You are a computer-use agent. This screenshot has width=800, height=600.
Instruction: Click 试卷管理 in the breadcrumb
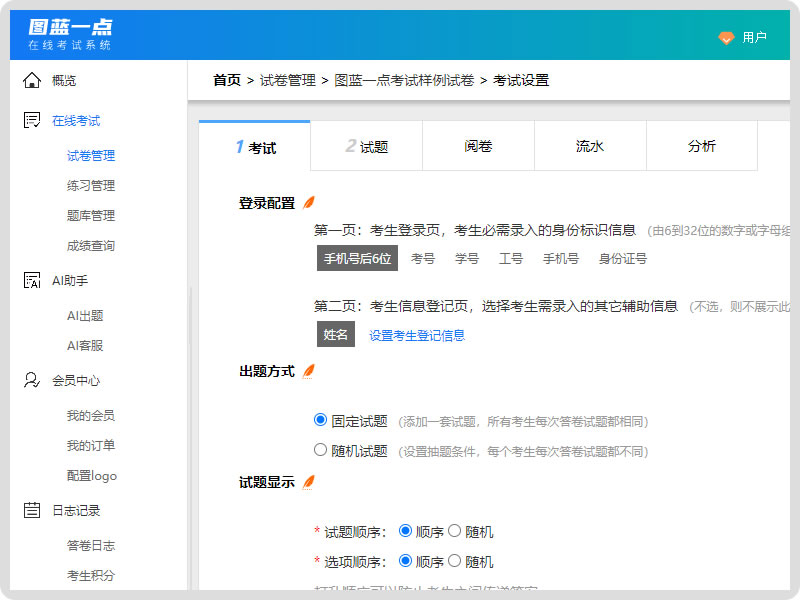(288, 80)
